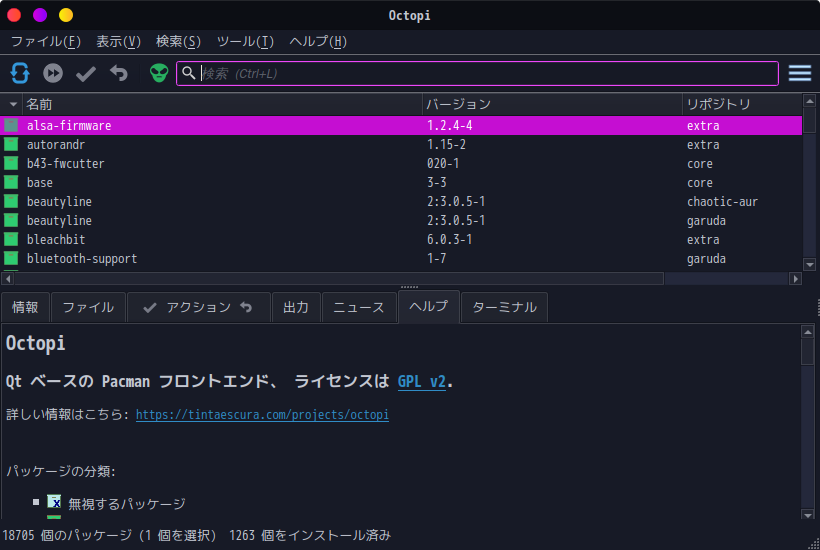Select the autorandr package row

(x=401, y=144)
